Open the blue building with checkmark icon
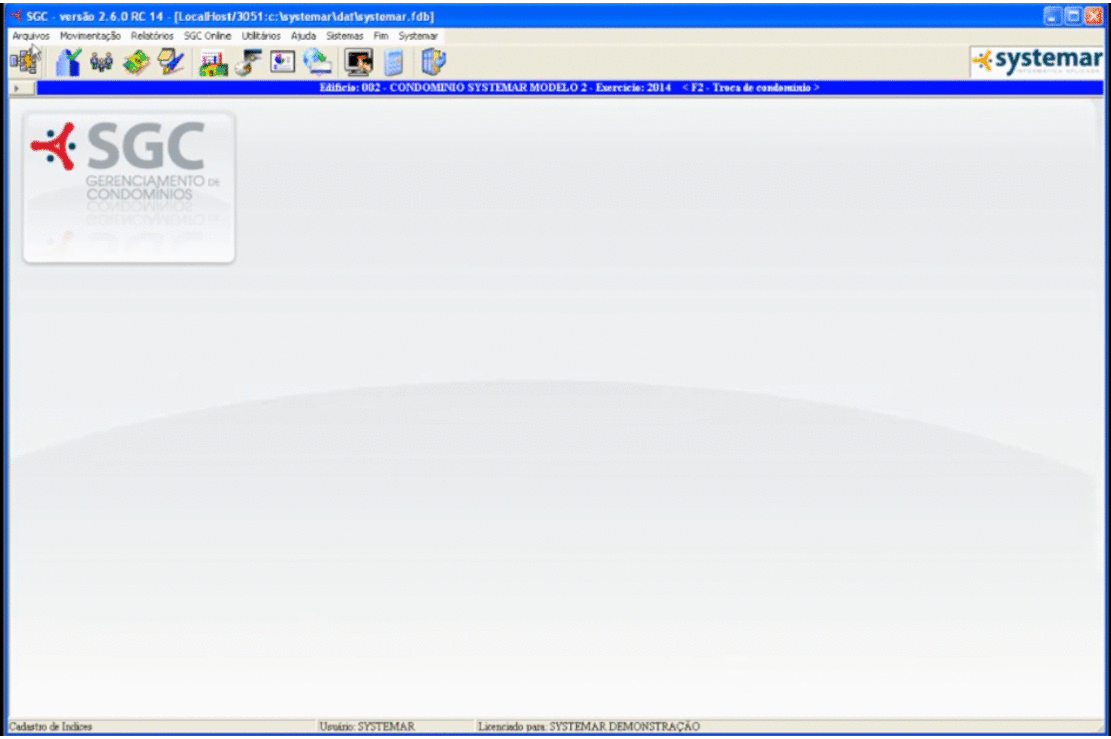 tap(69, 62)
